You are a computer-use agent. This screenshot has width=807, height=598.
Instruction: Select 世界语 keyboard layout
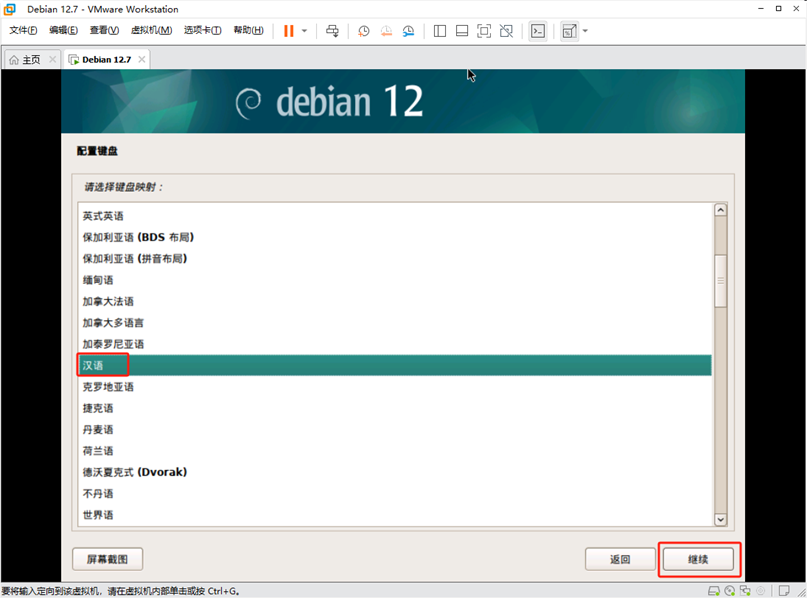click(395, 515)
